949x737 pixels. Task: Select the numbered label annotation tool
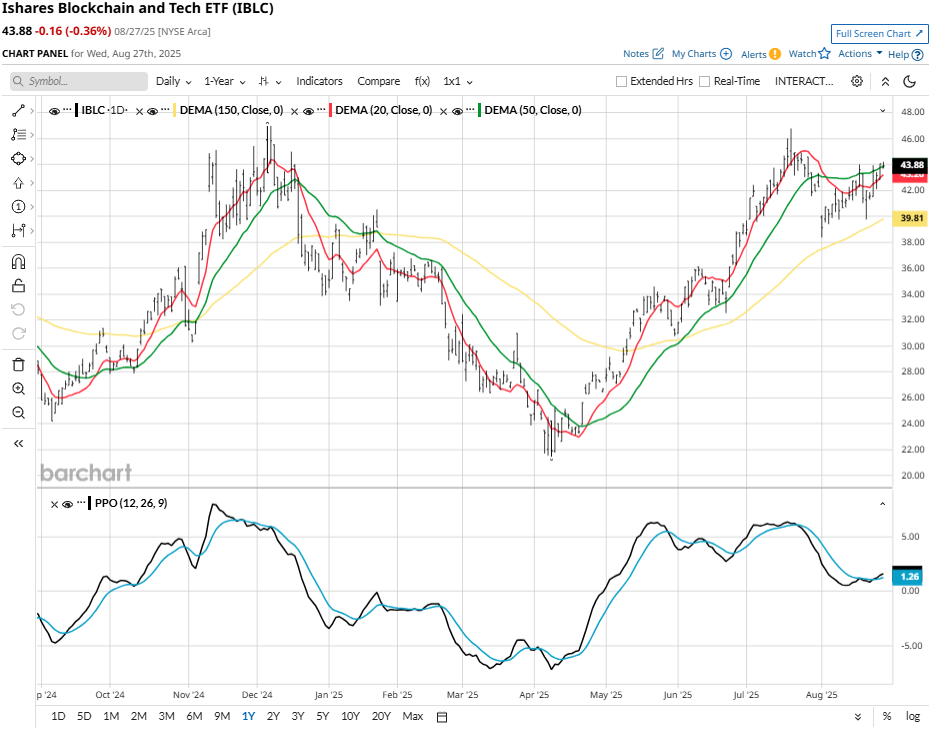18,207
